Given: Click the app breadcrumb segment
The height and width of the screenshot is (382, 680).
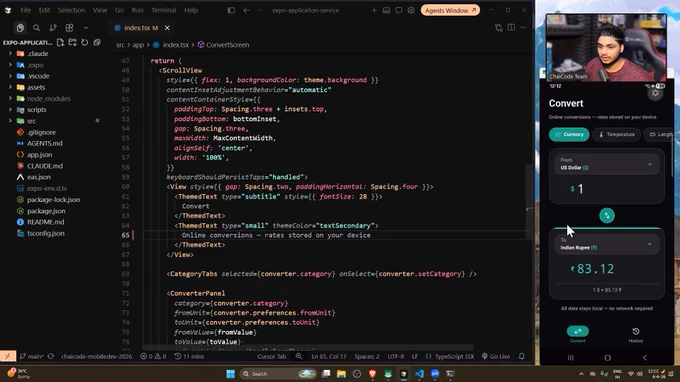Looking at the screenshot, I should [x=138, y=45].
